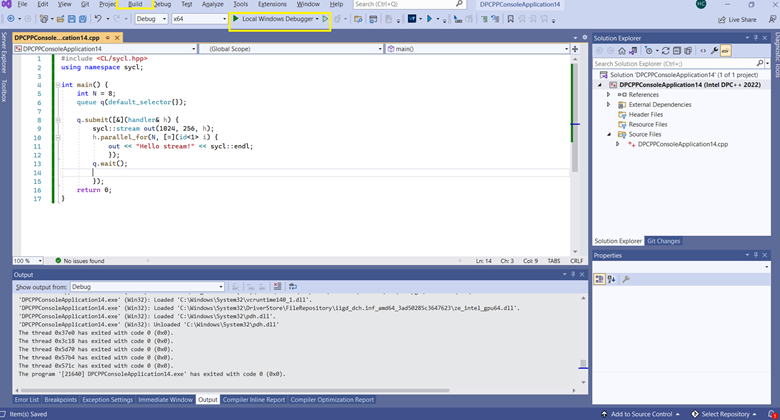Image resolution: width=780 pixels, height=420 pixels.
Task: Start debugging with the green play arrow
Action: (x=236, y=18)
